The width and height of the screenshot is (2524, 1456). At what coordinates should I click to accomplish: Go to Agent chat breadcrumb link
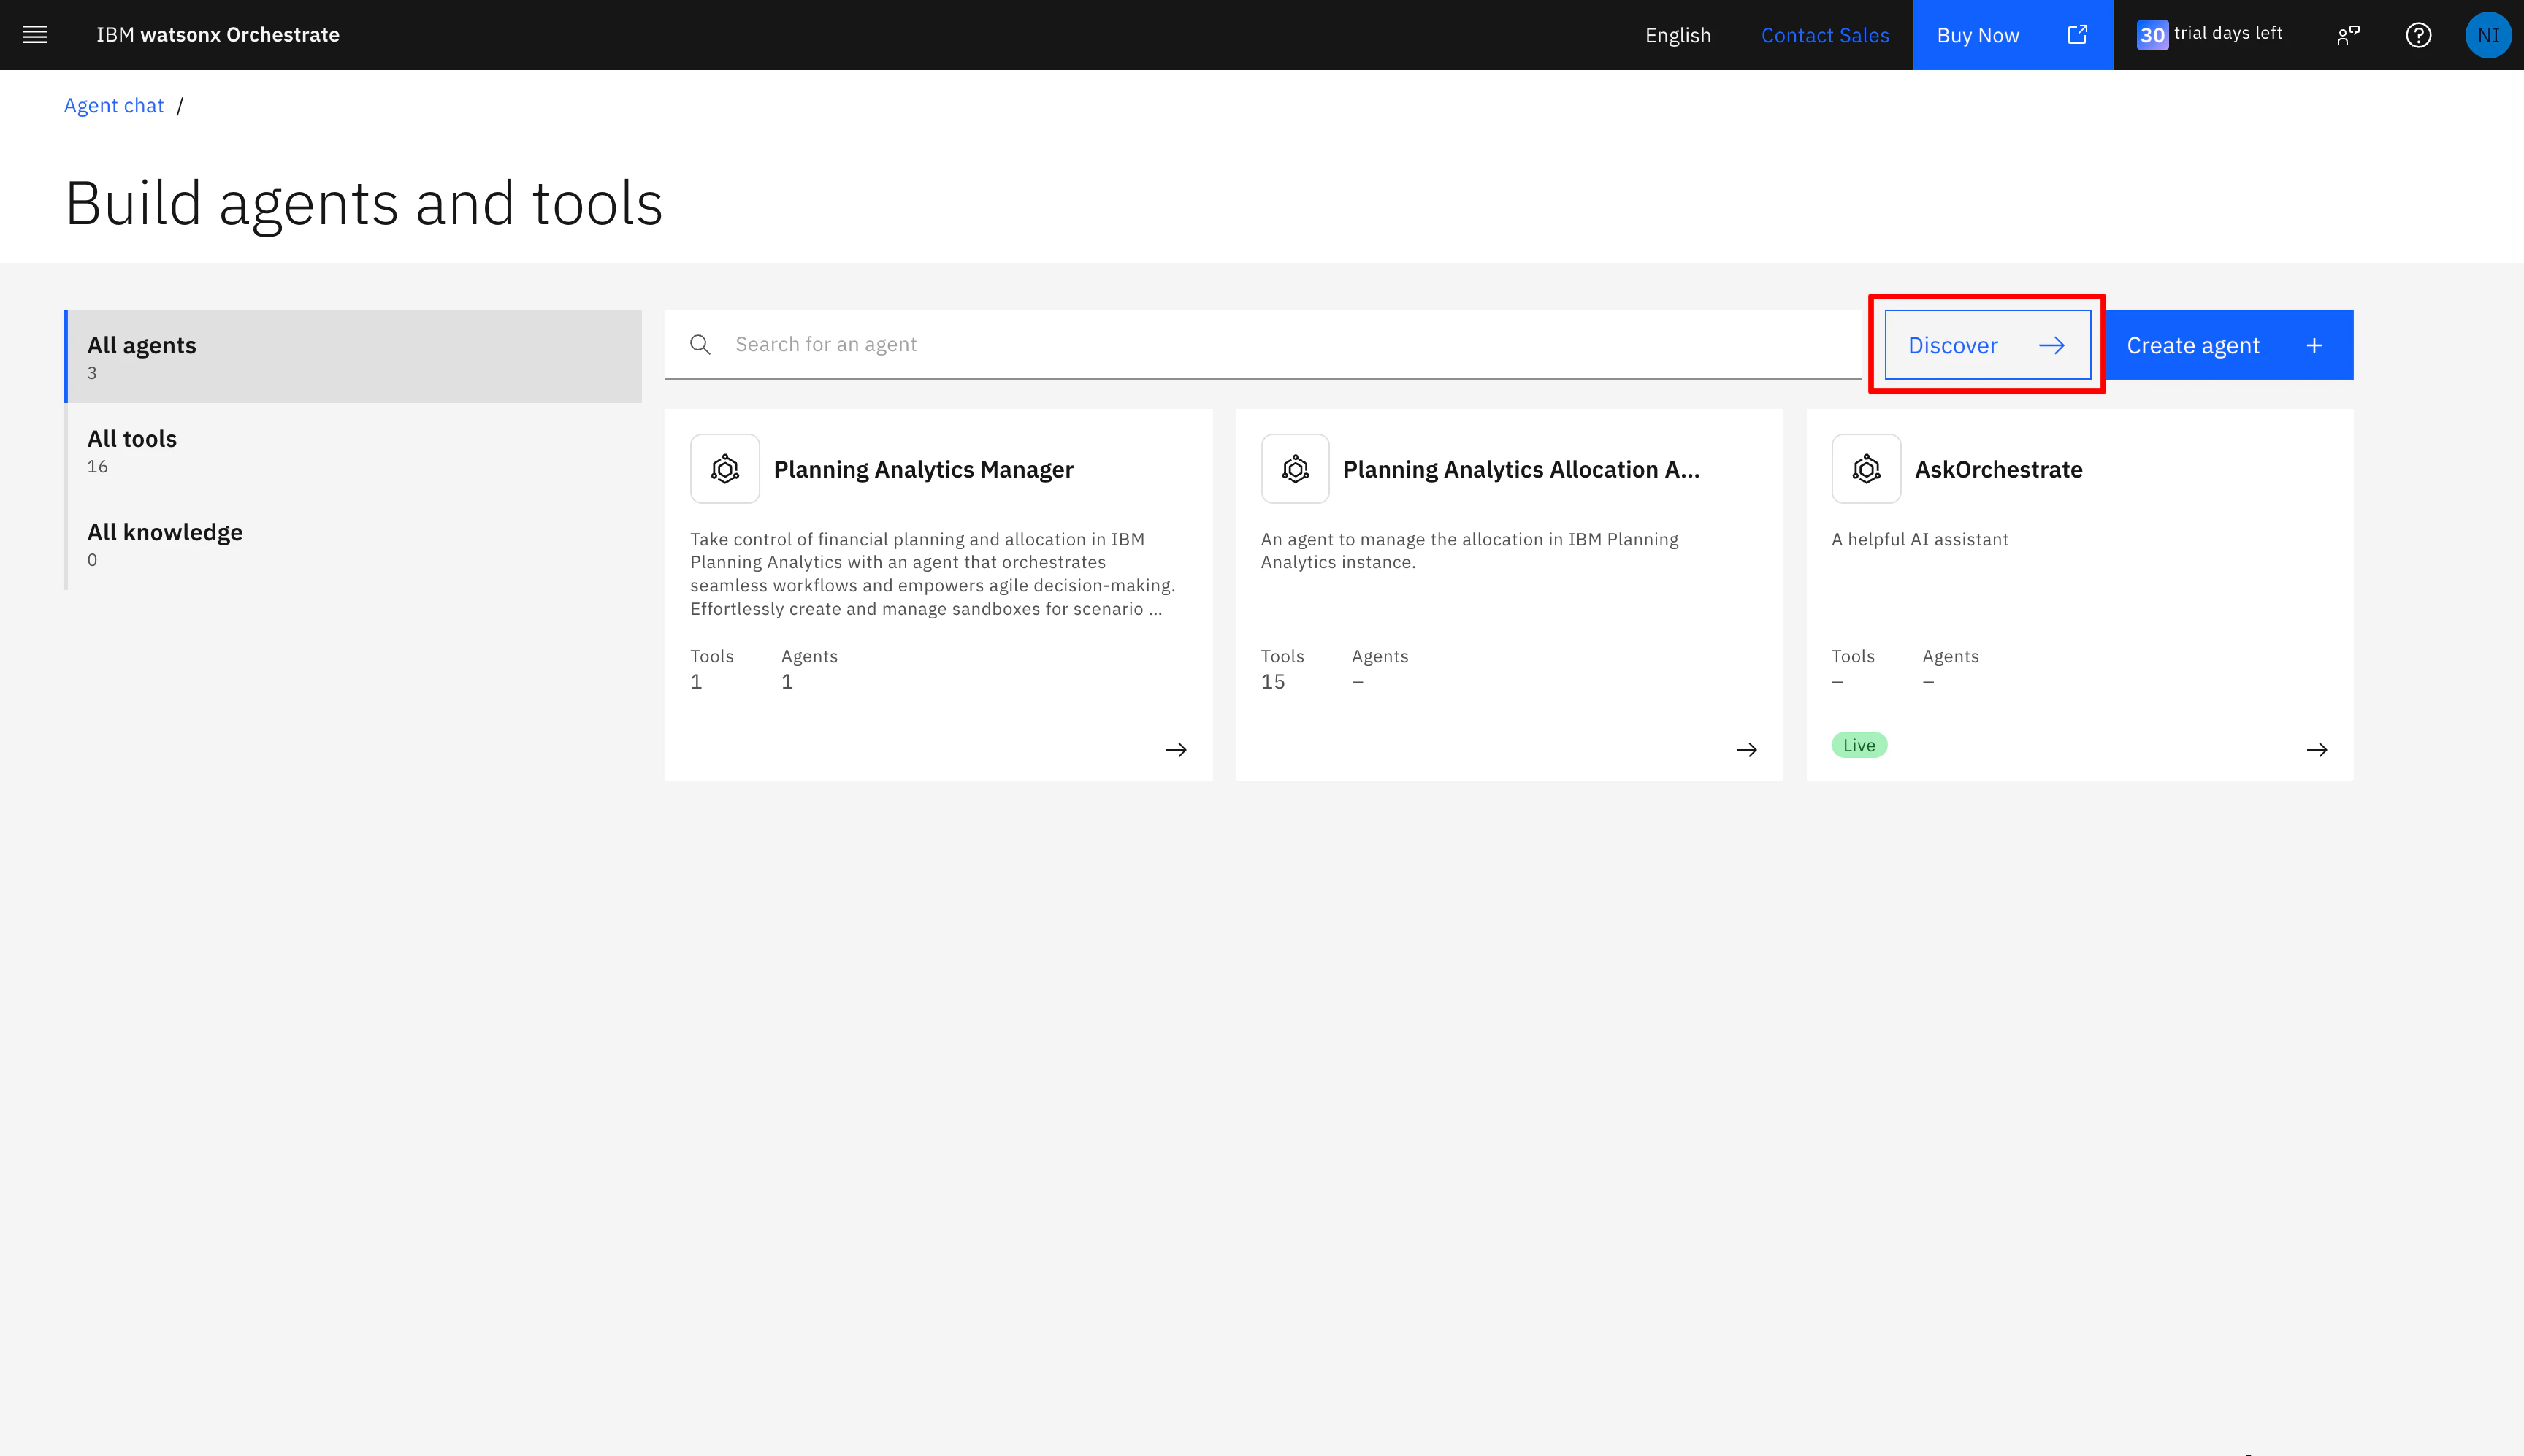[113, 106]
